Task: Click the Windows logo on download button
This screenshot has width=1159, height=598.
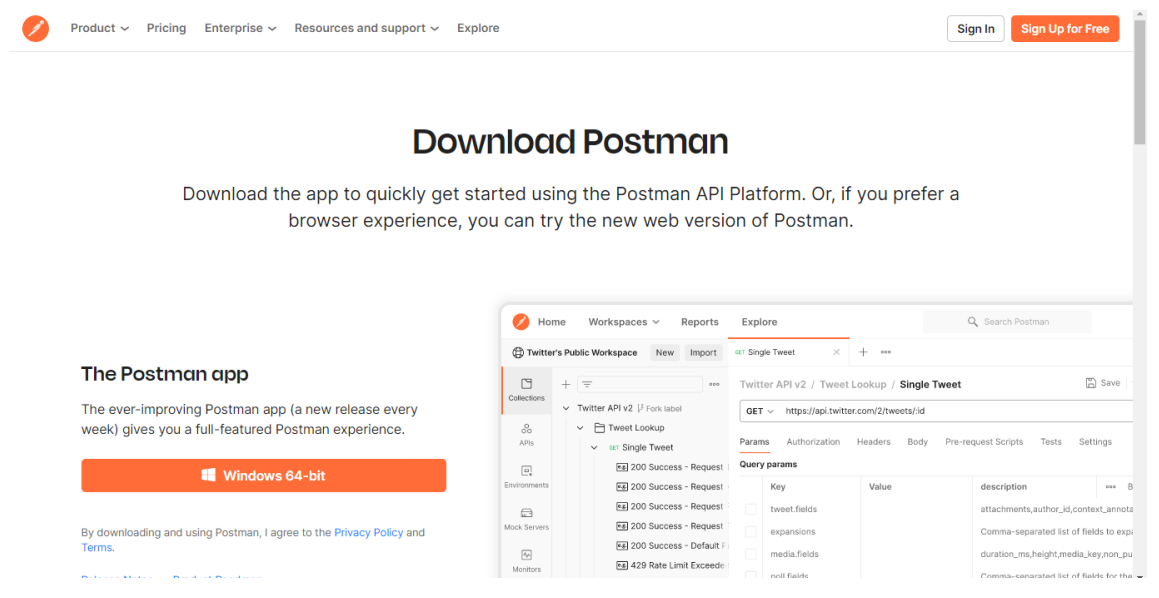Action: click(208, 475)
